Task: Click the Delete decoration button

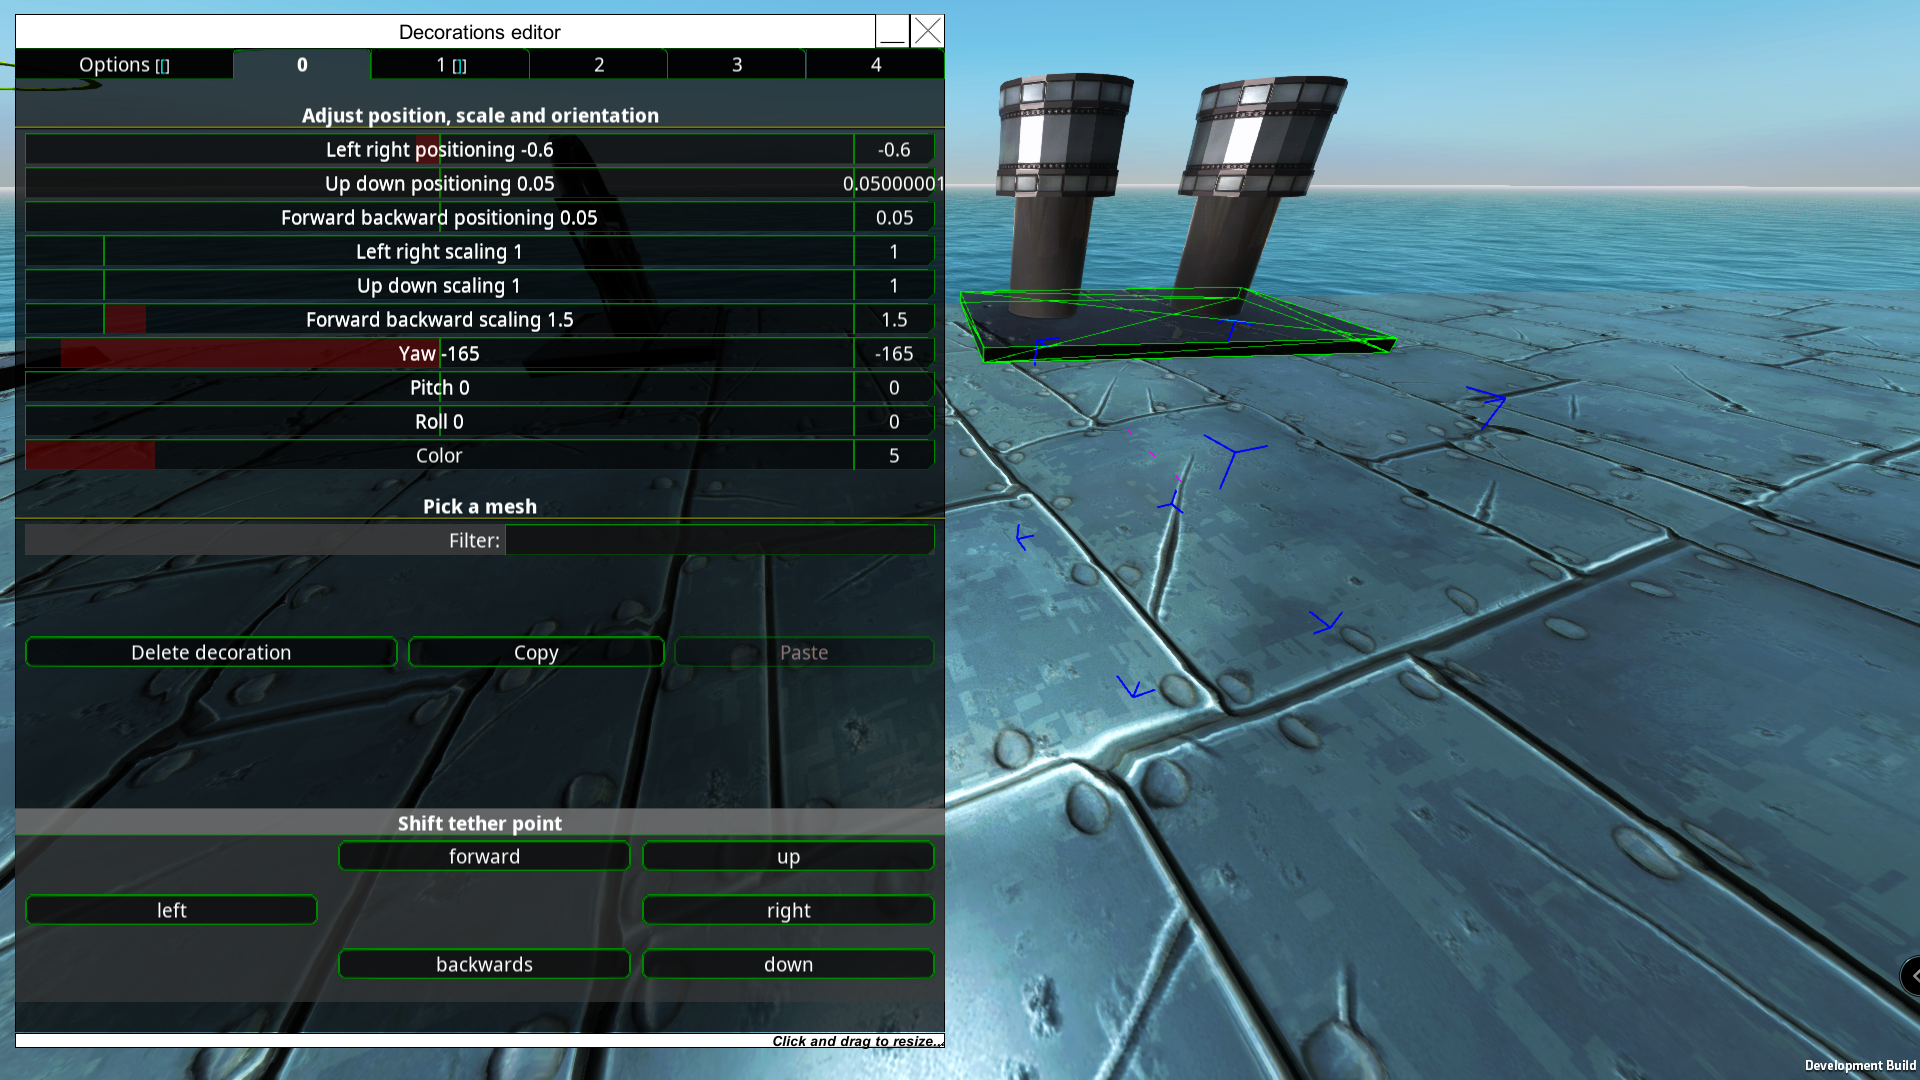Action: 211,652
